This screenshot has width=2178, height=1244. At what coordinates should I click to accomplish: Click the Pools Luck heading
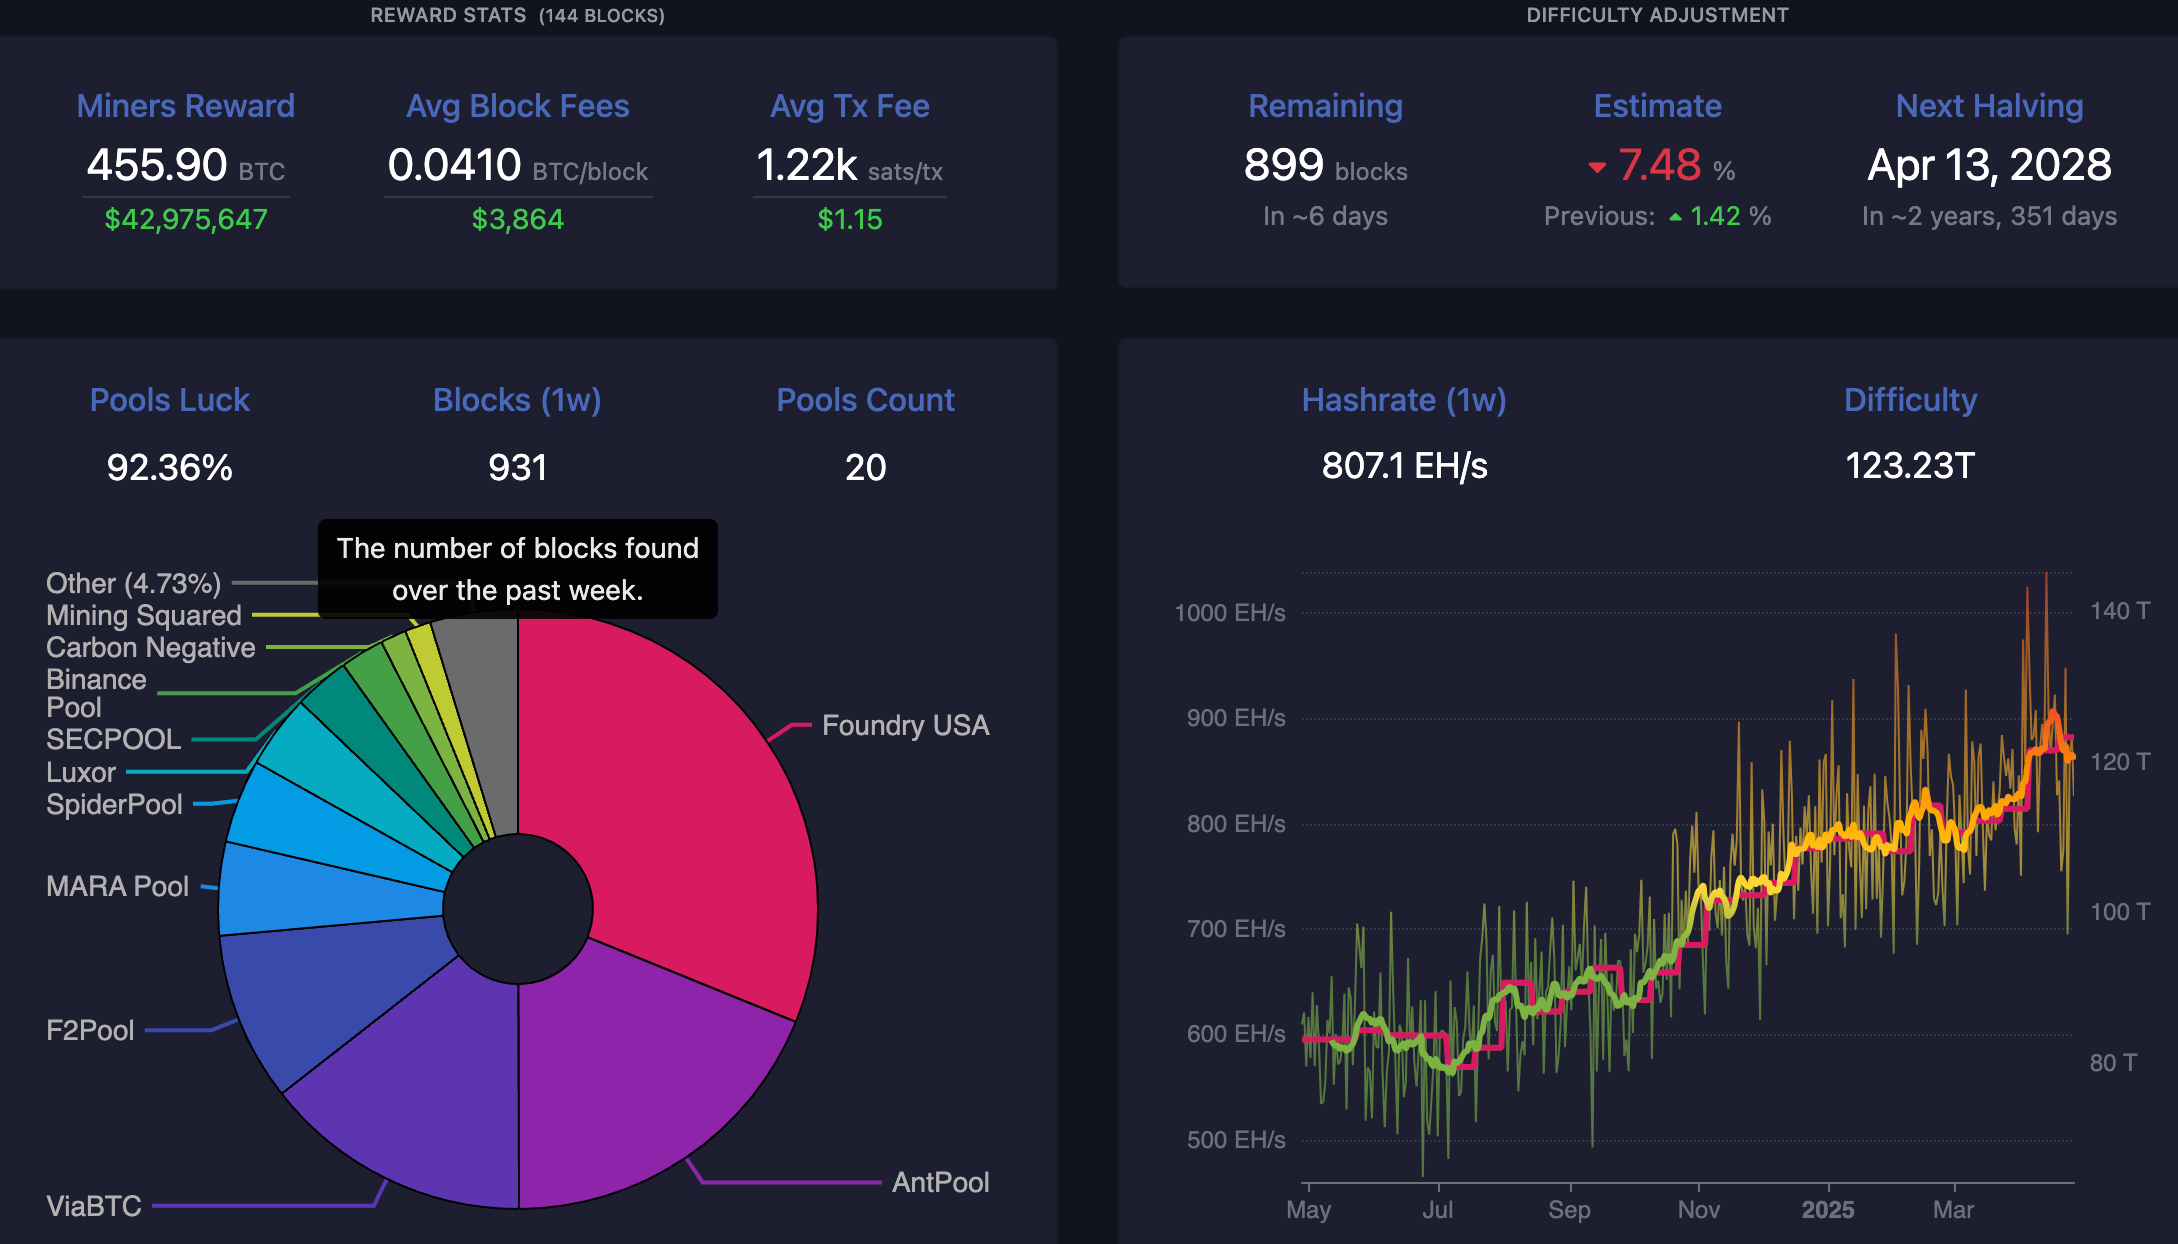pyautogui.click(x=169, y=400)
